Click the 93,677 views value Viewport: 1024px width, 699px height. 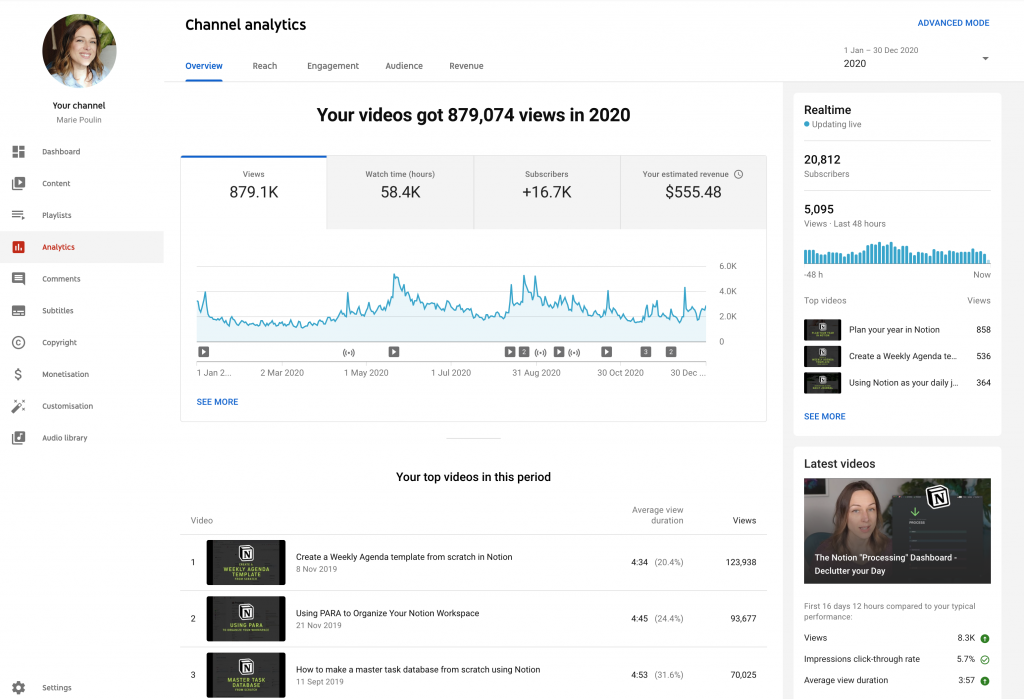(x=743, y=619)
